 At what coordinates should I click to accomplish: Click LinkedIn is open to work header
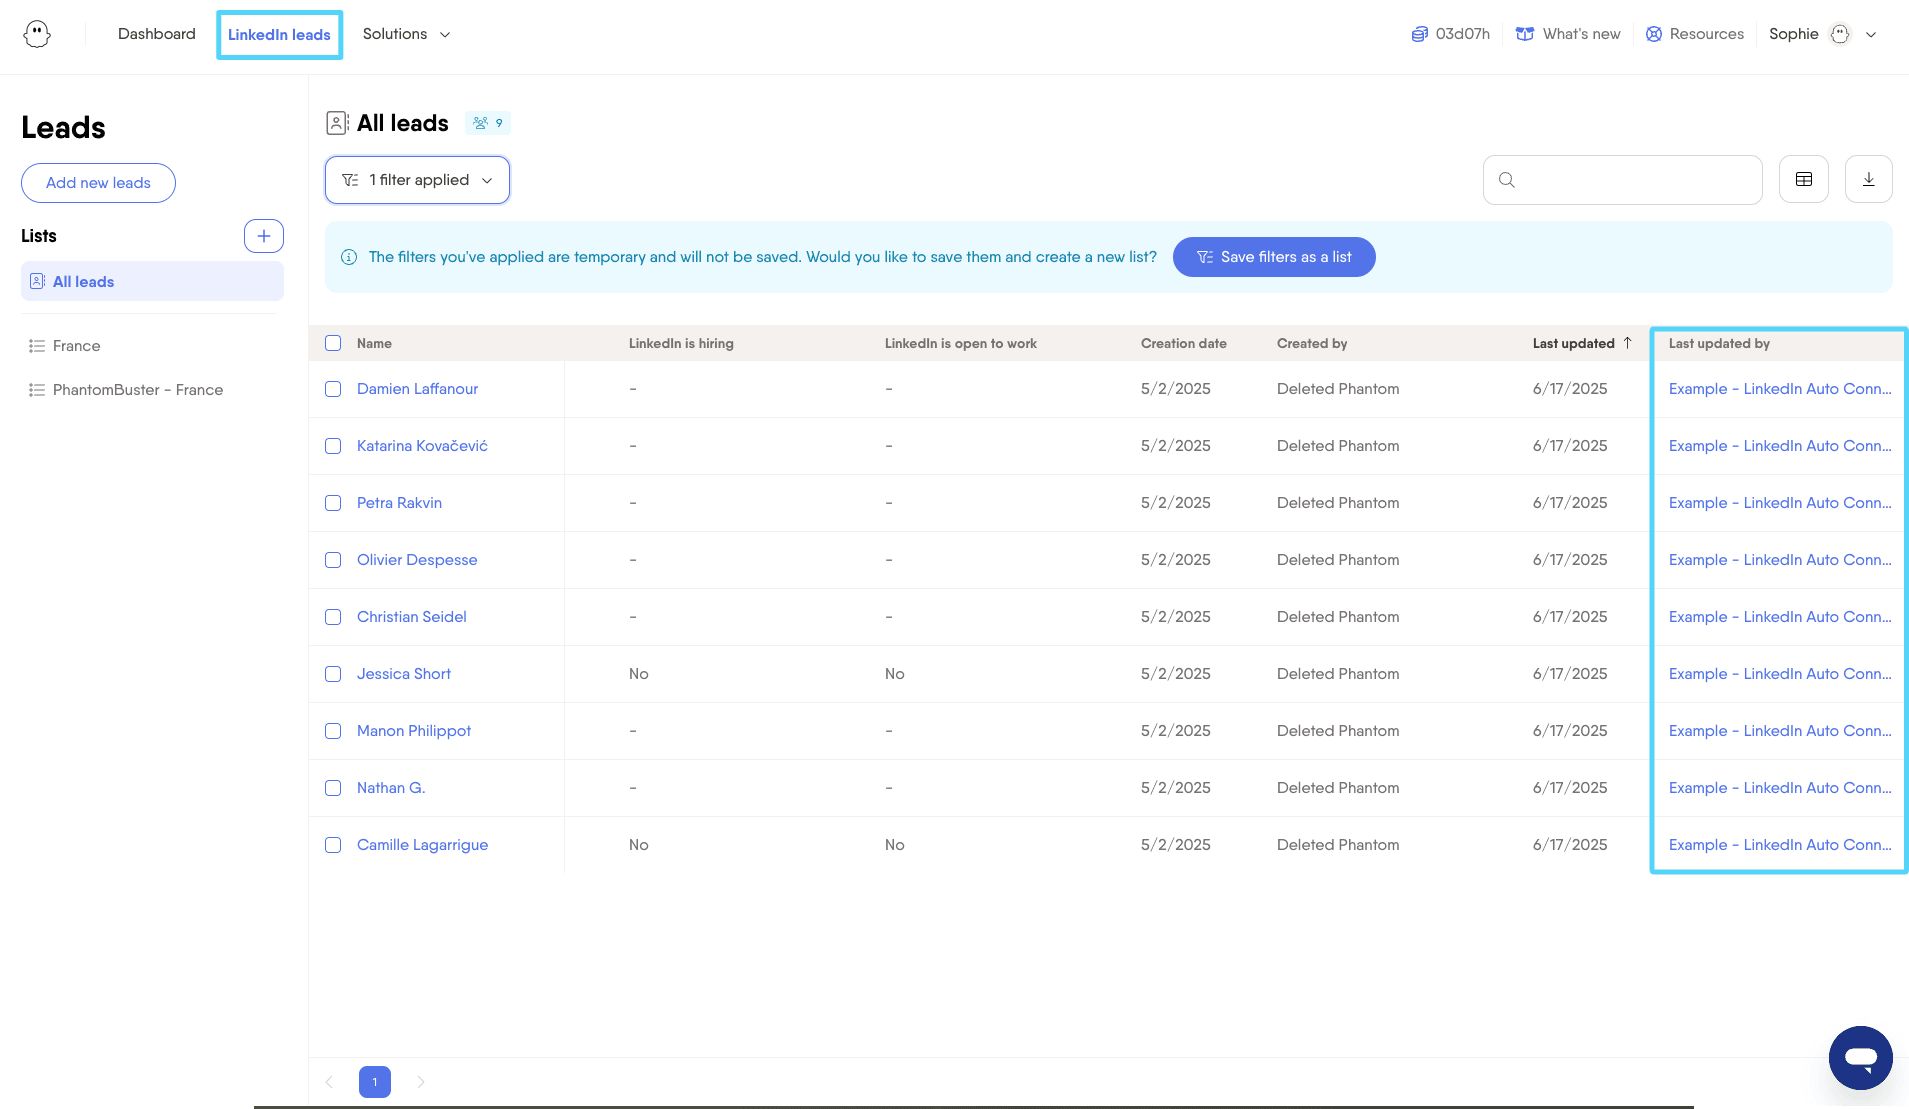(x=960, y=343)
